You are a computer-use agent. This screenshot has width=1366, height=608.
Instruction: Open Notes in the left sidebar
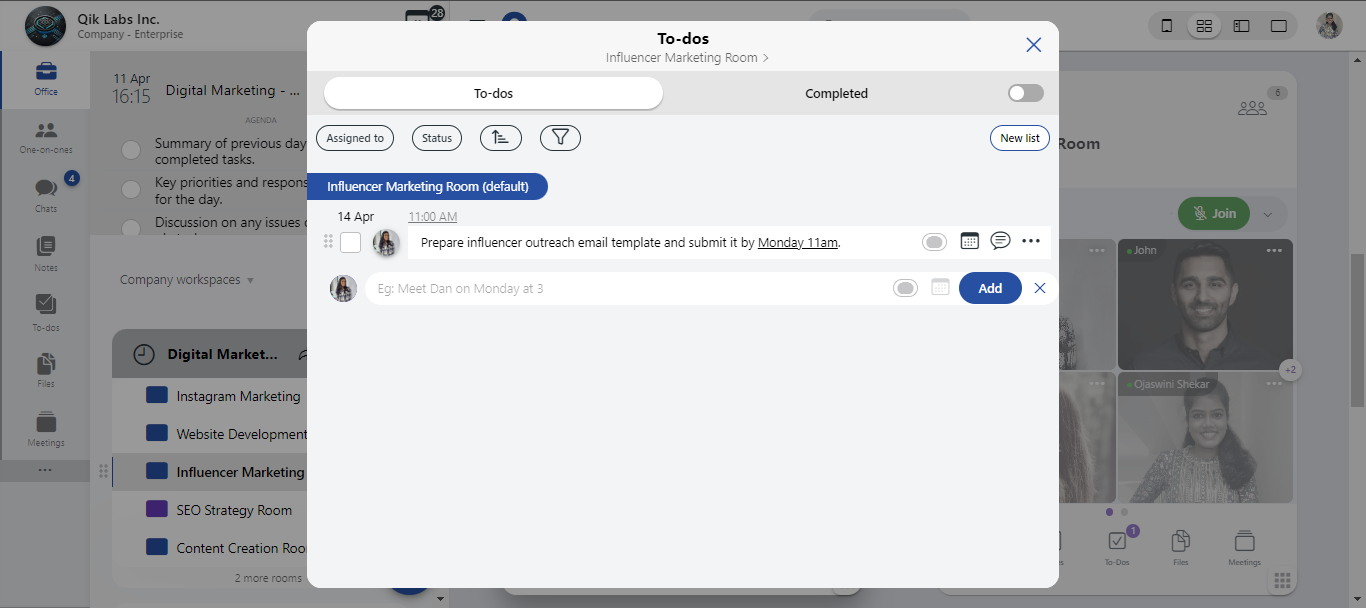pyautogui.click(x=46, y=253)
